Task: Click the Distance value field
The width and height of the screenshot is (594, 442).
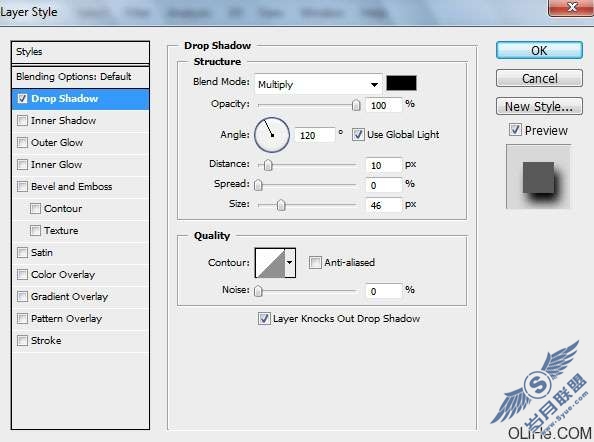Action: coord(383,165)
